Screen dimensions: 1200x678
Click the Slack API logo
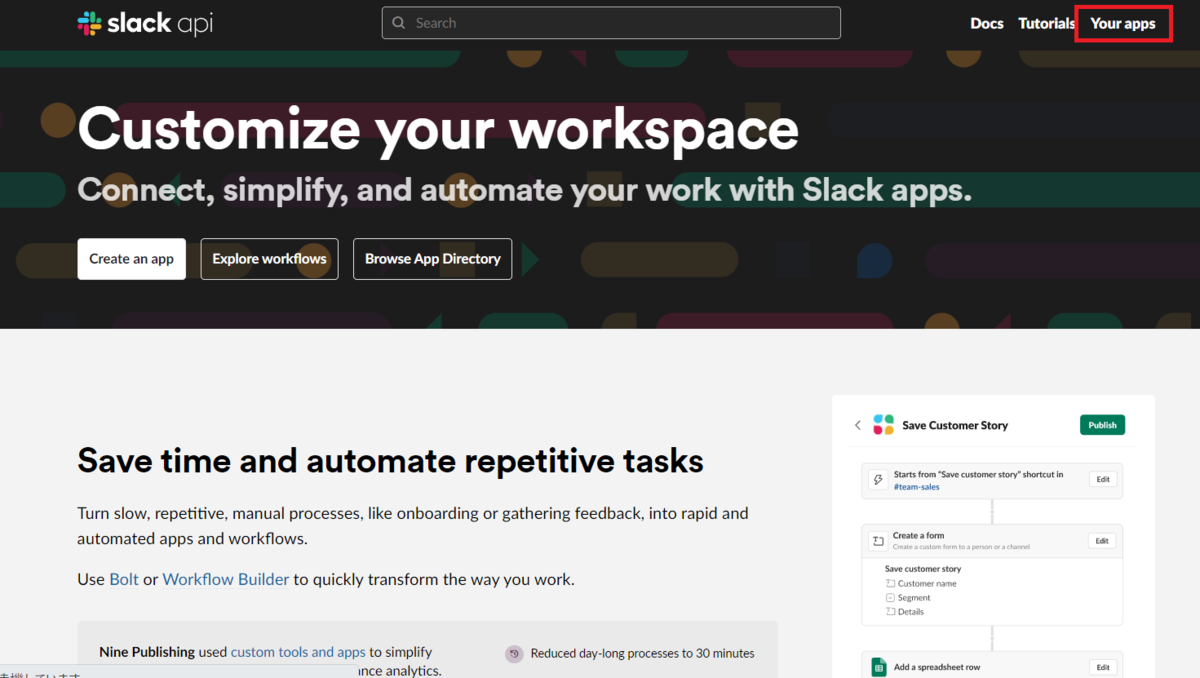pos(145,23)
